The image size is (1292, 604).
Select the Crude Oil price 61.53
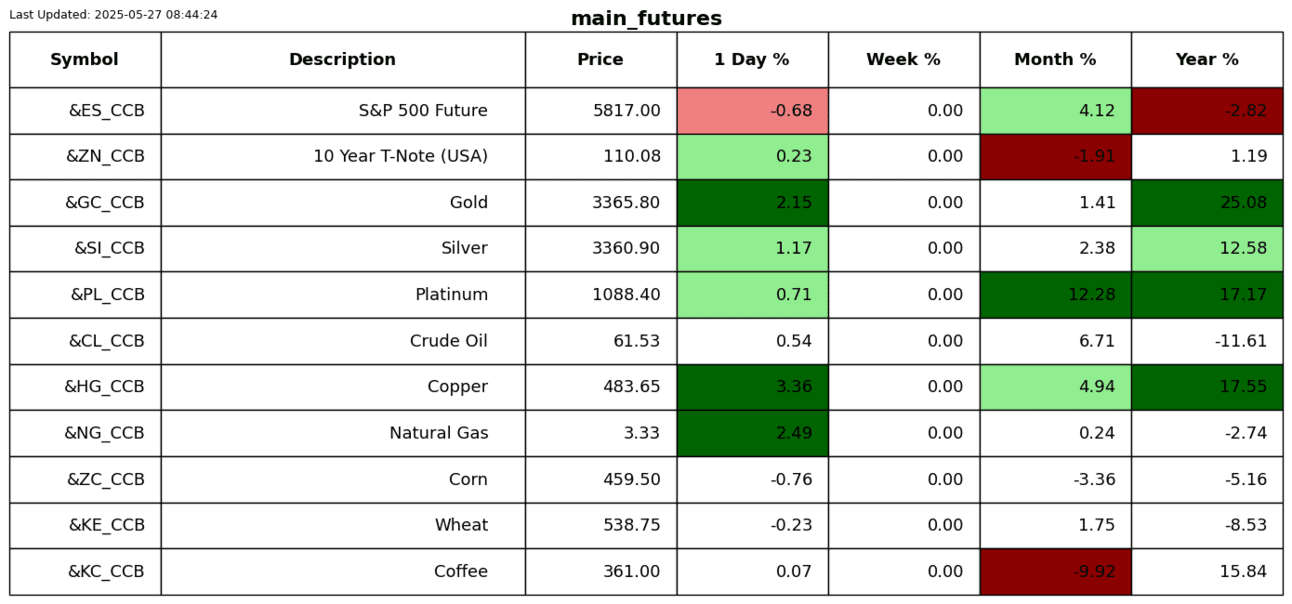coord(636,341)
